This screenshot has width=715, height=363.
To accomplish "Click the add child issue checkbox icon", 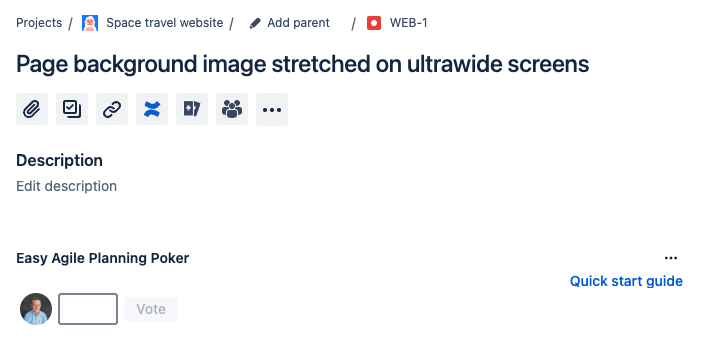I will [72, 109].
